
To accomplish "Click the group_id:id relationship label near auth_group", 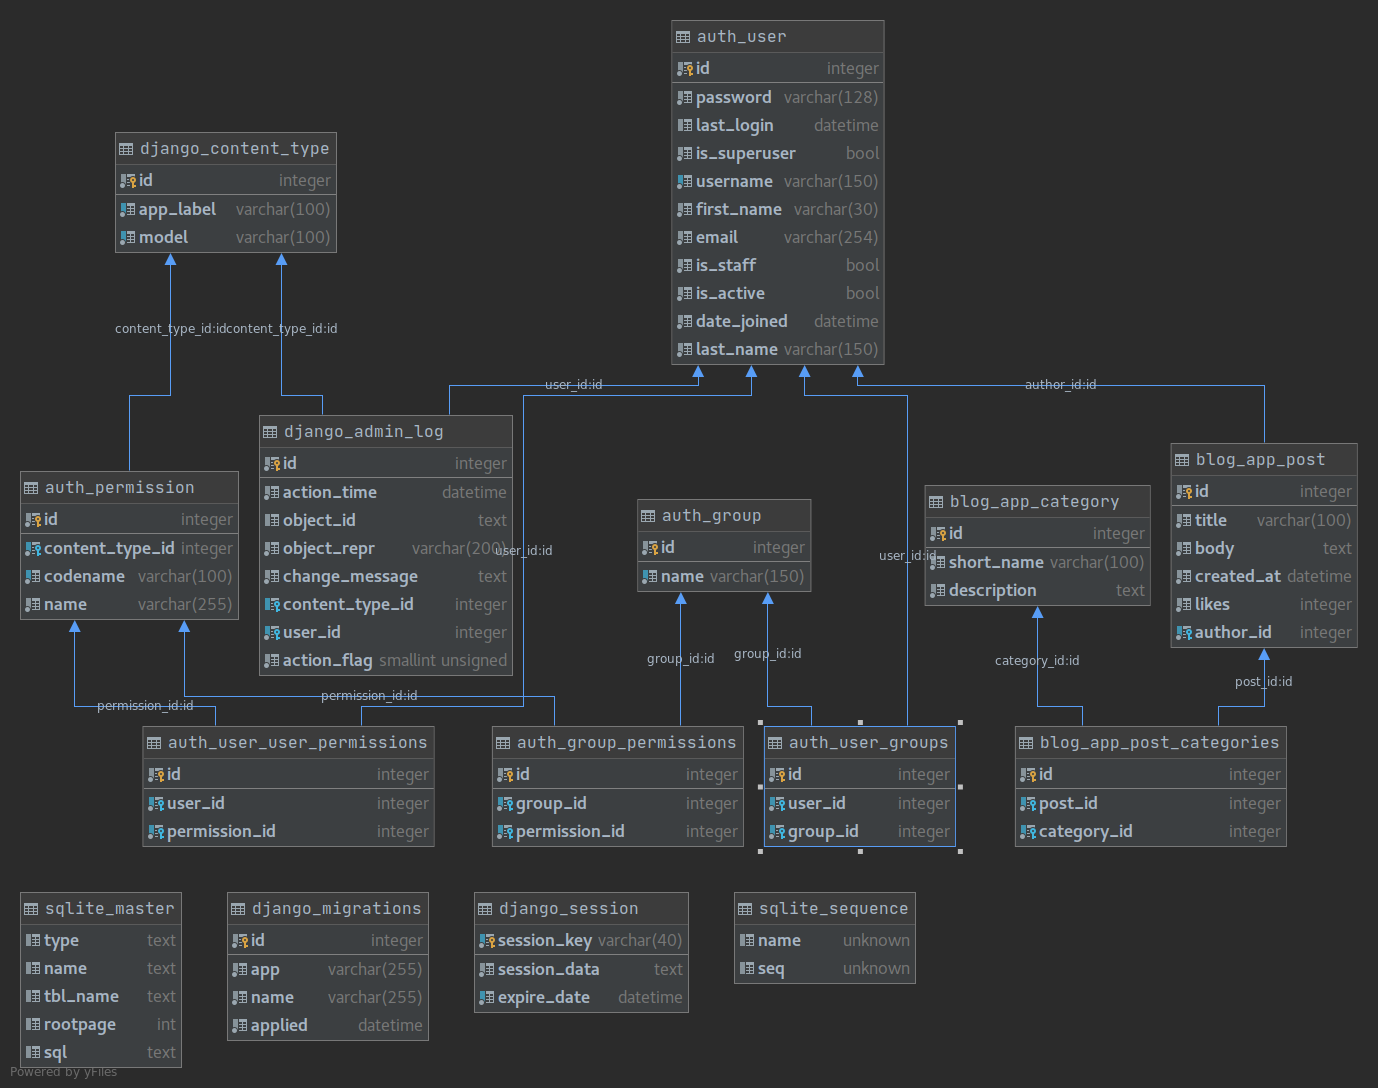I will (681, 658).
